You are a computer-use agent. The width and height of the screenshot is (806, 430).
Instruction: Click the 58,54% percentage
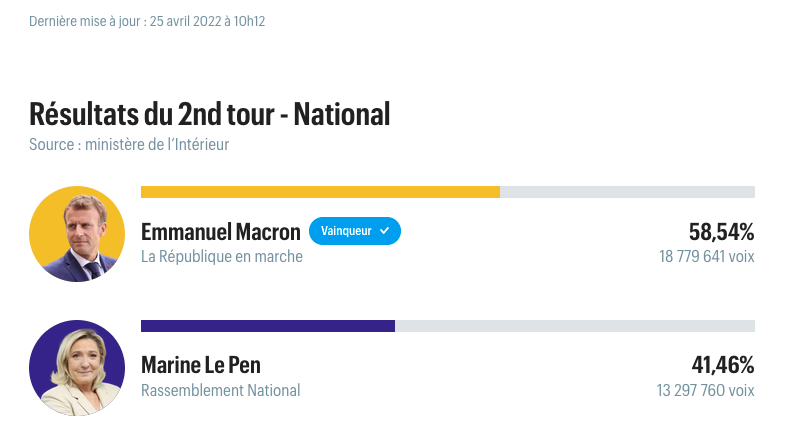(x=722, y=232)
